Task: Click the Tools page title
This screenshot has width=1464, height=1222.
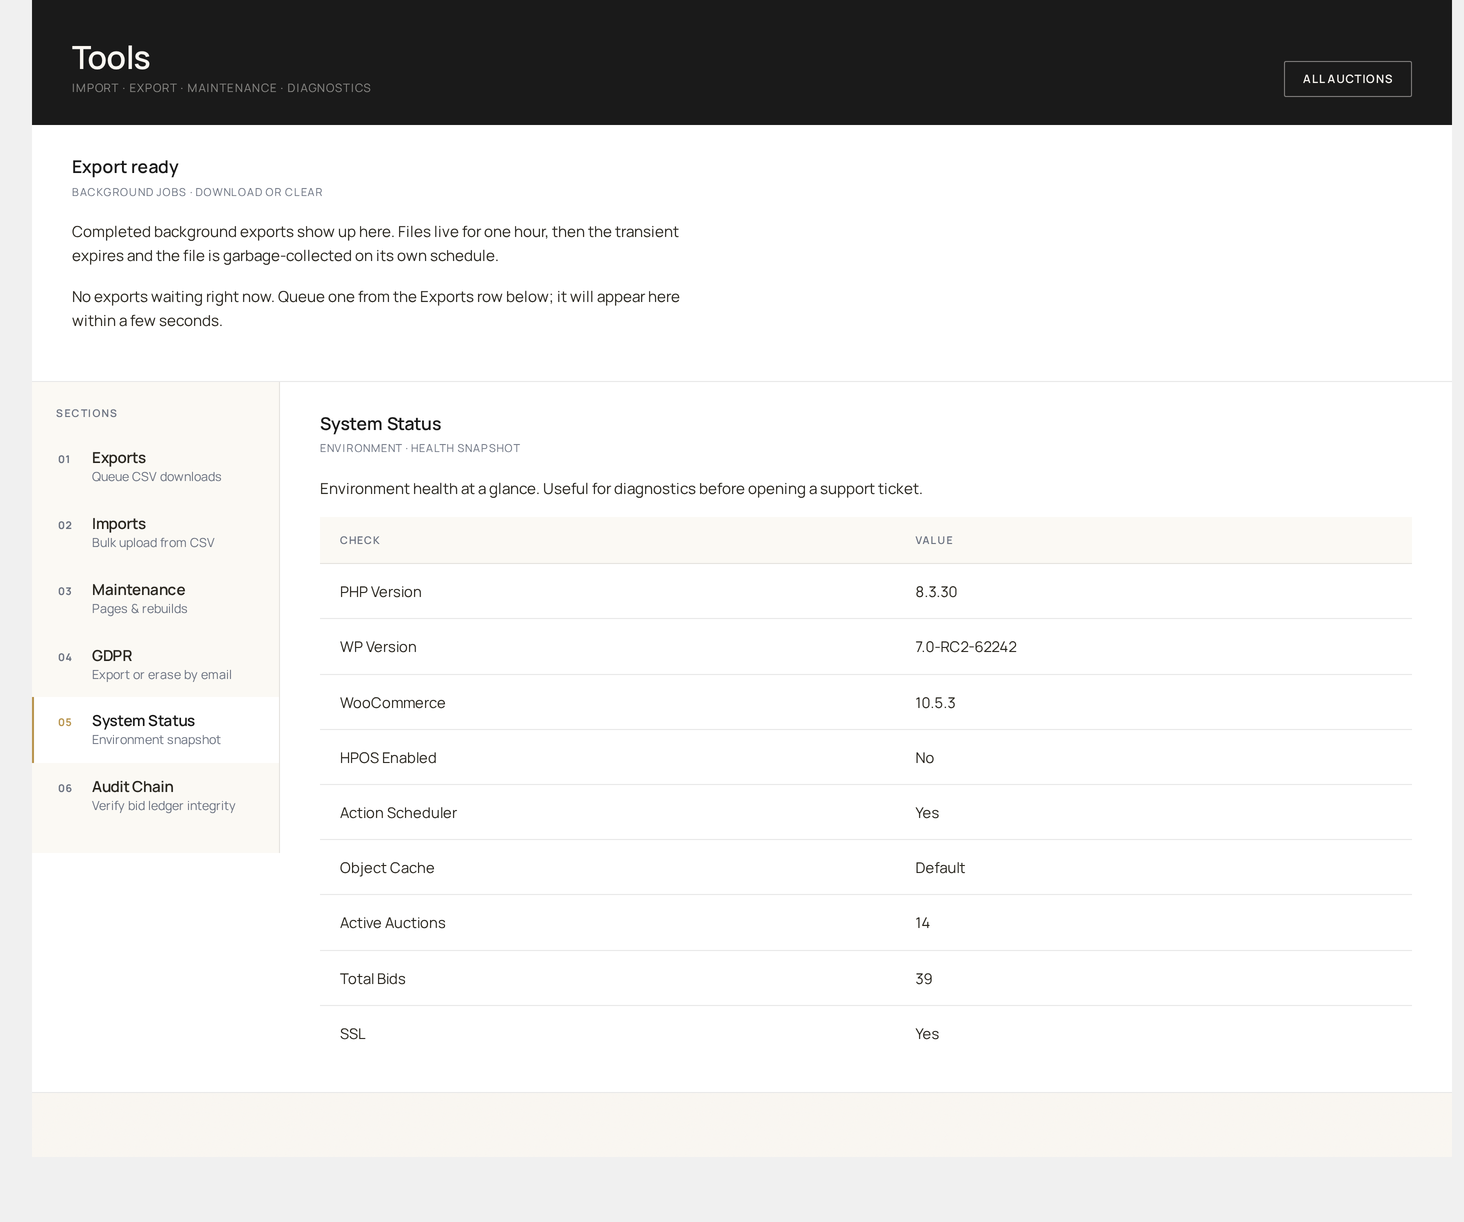Action: click(x=111, y=58)
